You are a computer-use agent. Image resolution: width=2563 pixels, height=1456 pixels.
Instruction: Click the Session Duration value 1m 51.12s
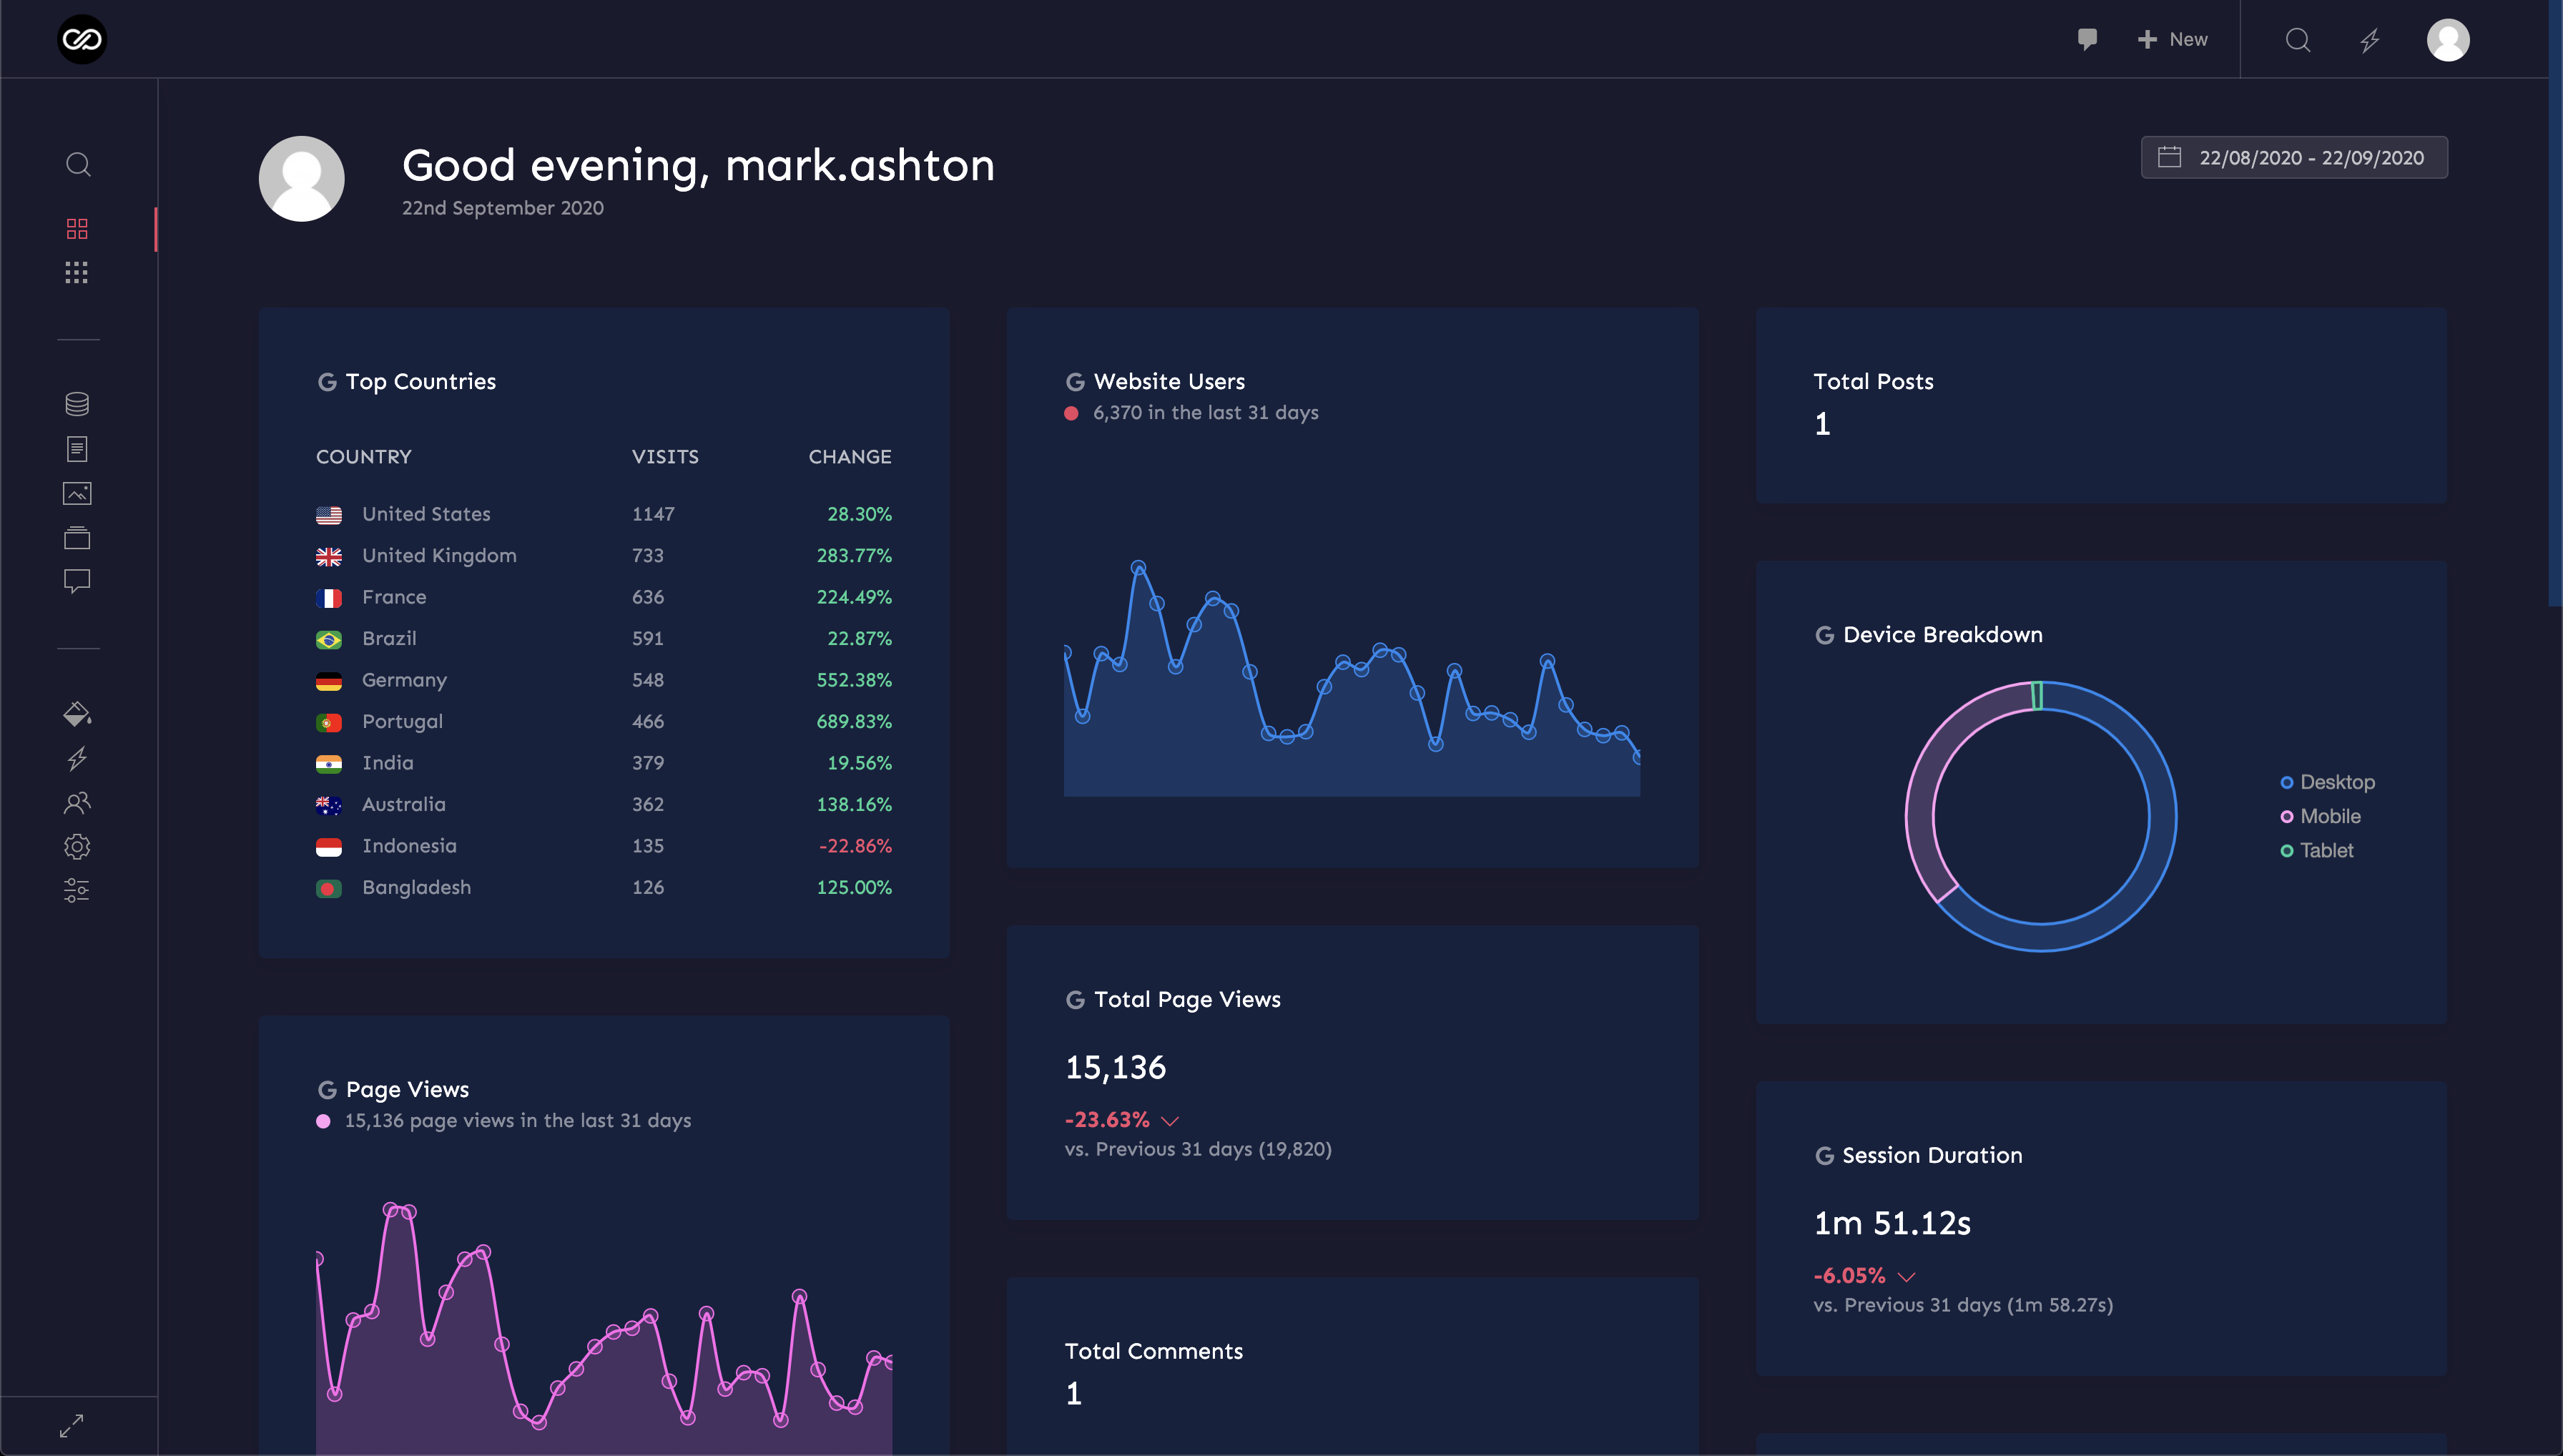tap(1892, 1223)
